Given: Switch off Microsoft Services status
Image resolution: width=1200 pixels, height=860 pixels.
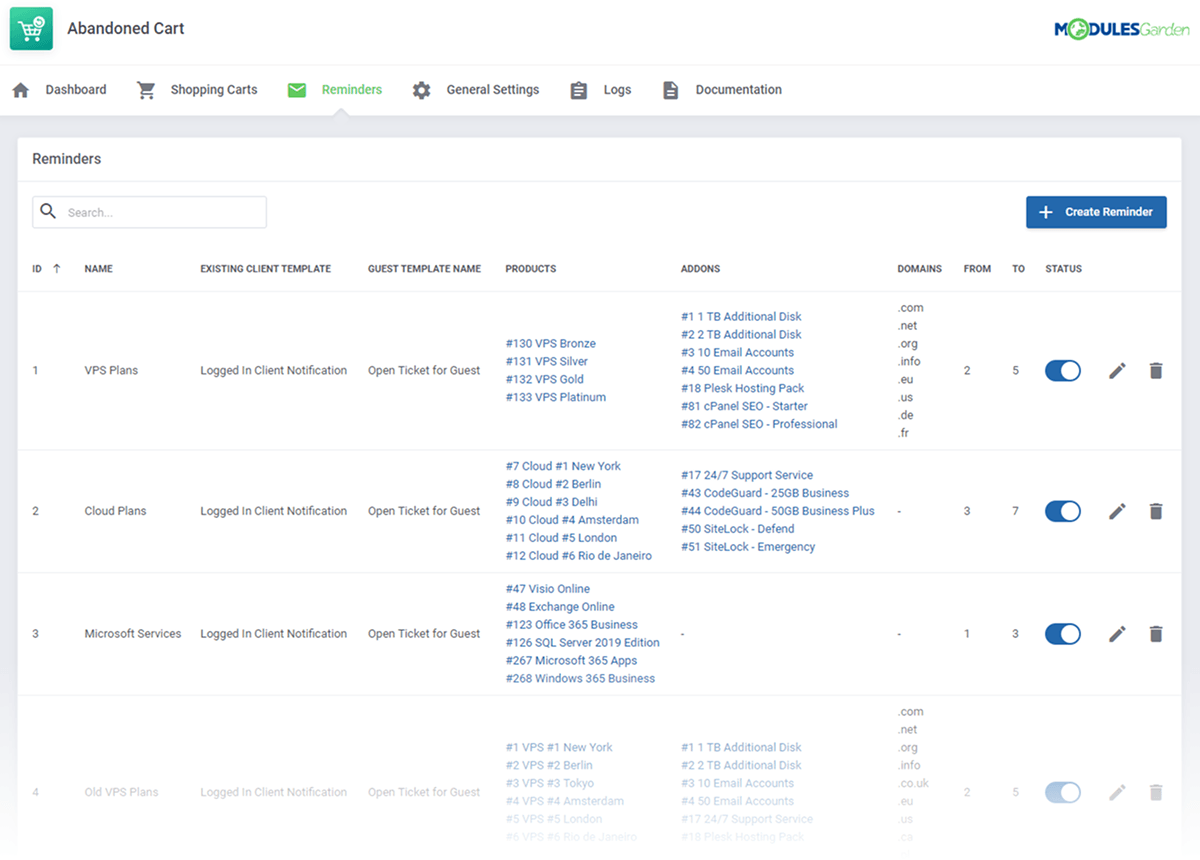Looking at the screenshot, I should tap(1063, 634).
